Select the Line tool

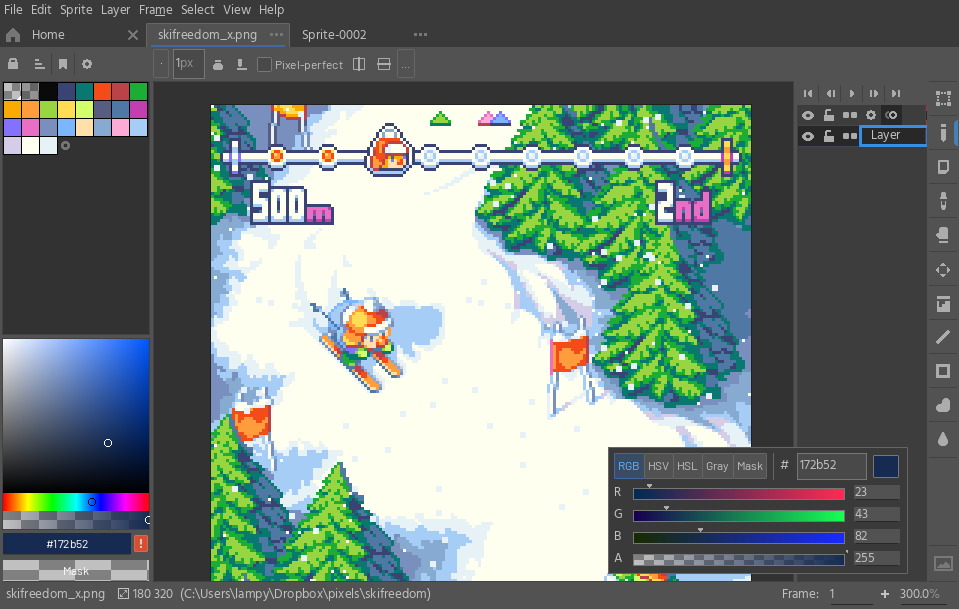tap(942, 338)
